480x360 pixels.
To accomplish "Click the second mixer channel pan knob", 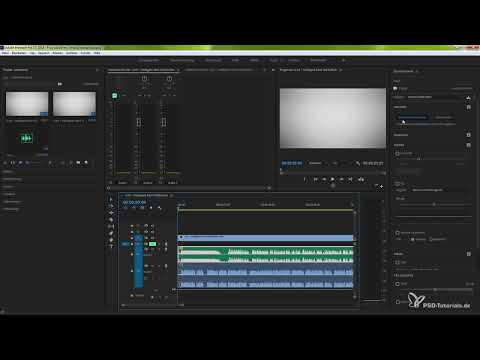I will [x=169, y=79].
